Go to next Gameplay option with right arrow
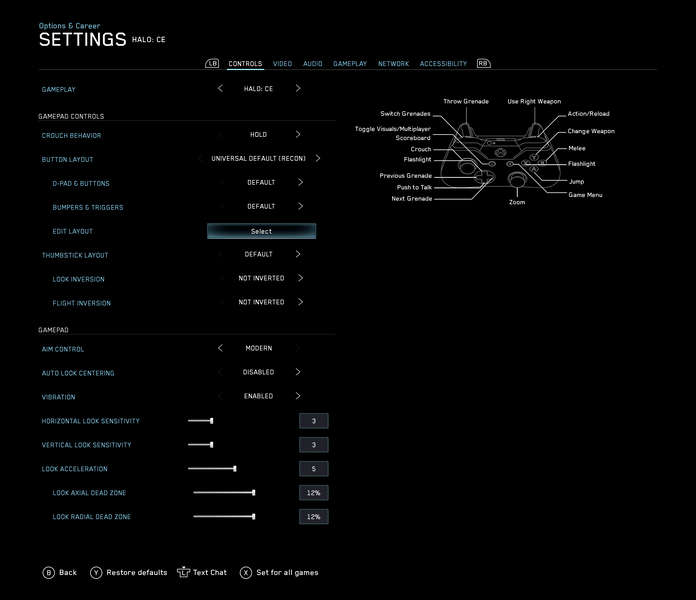 (298, 88)
